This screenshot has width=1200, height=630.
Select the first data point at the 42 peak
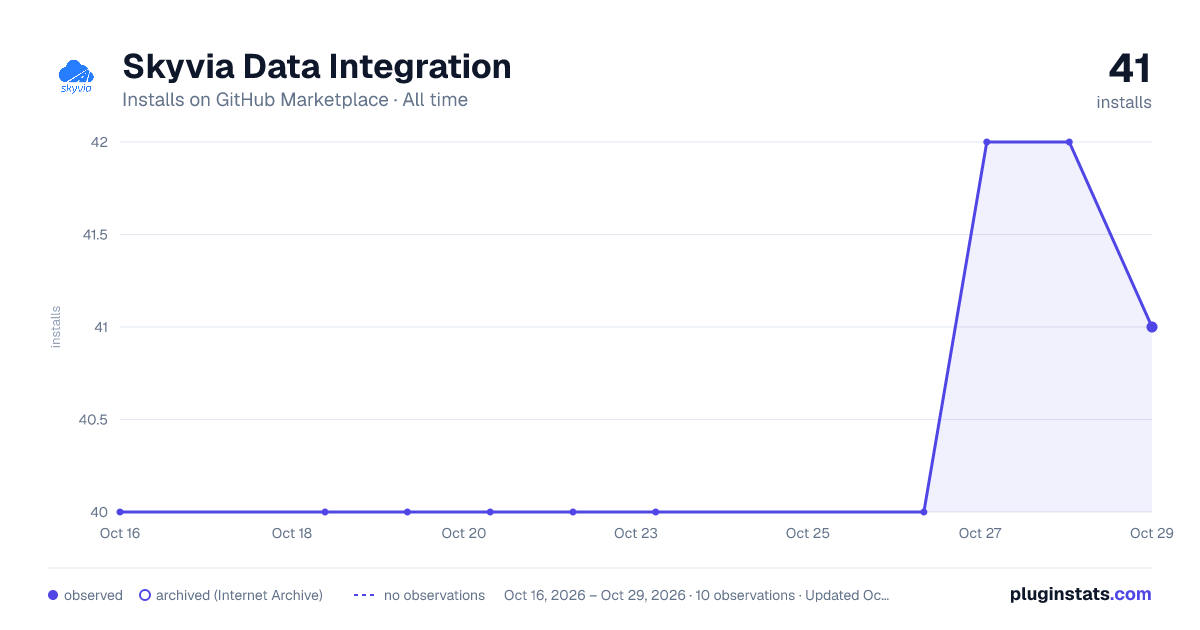[x=987, y=142]
